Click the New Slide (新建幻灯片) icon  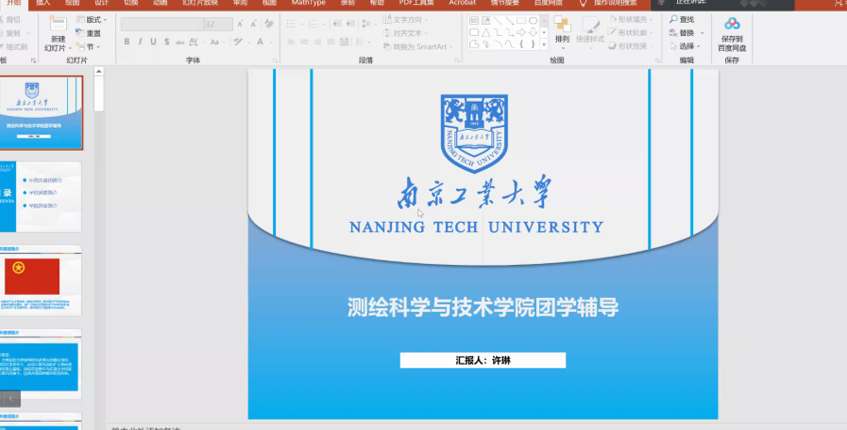[x=57, y=30]
